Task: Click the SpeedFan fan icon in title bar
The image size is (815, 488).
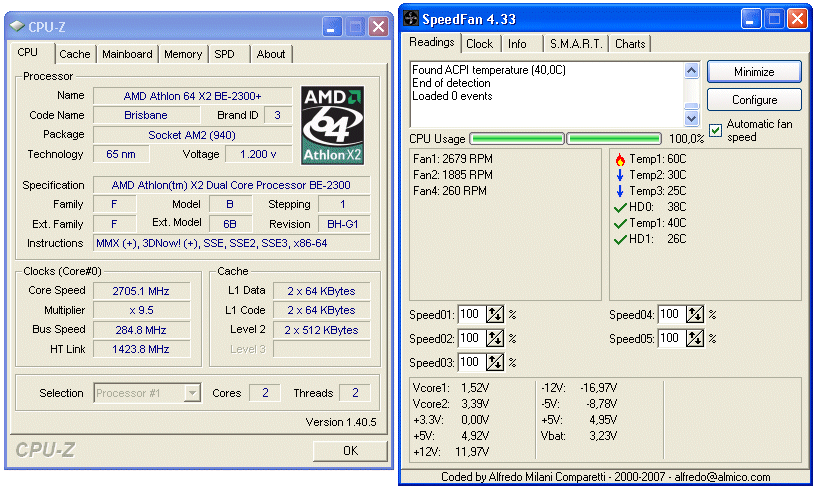Action: pos(411,19)
